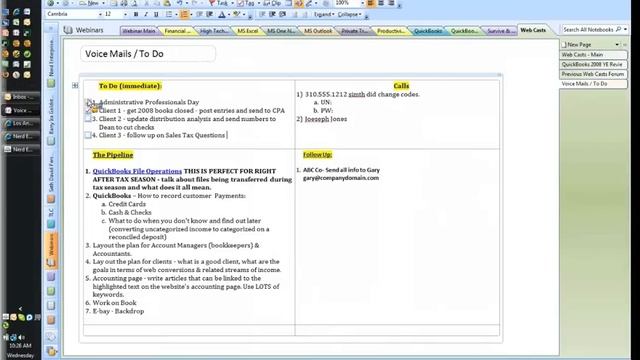Switch to the Webinar Main section tab

[139, 31]
